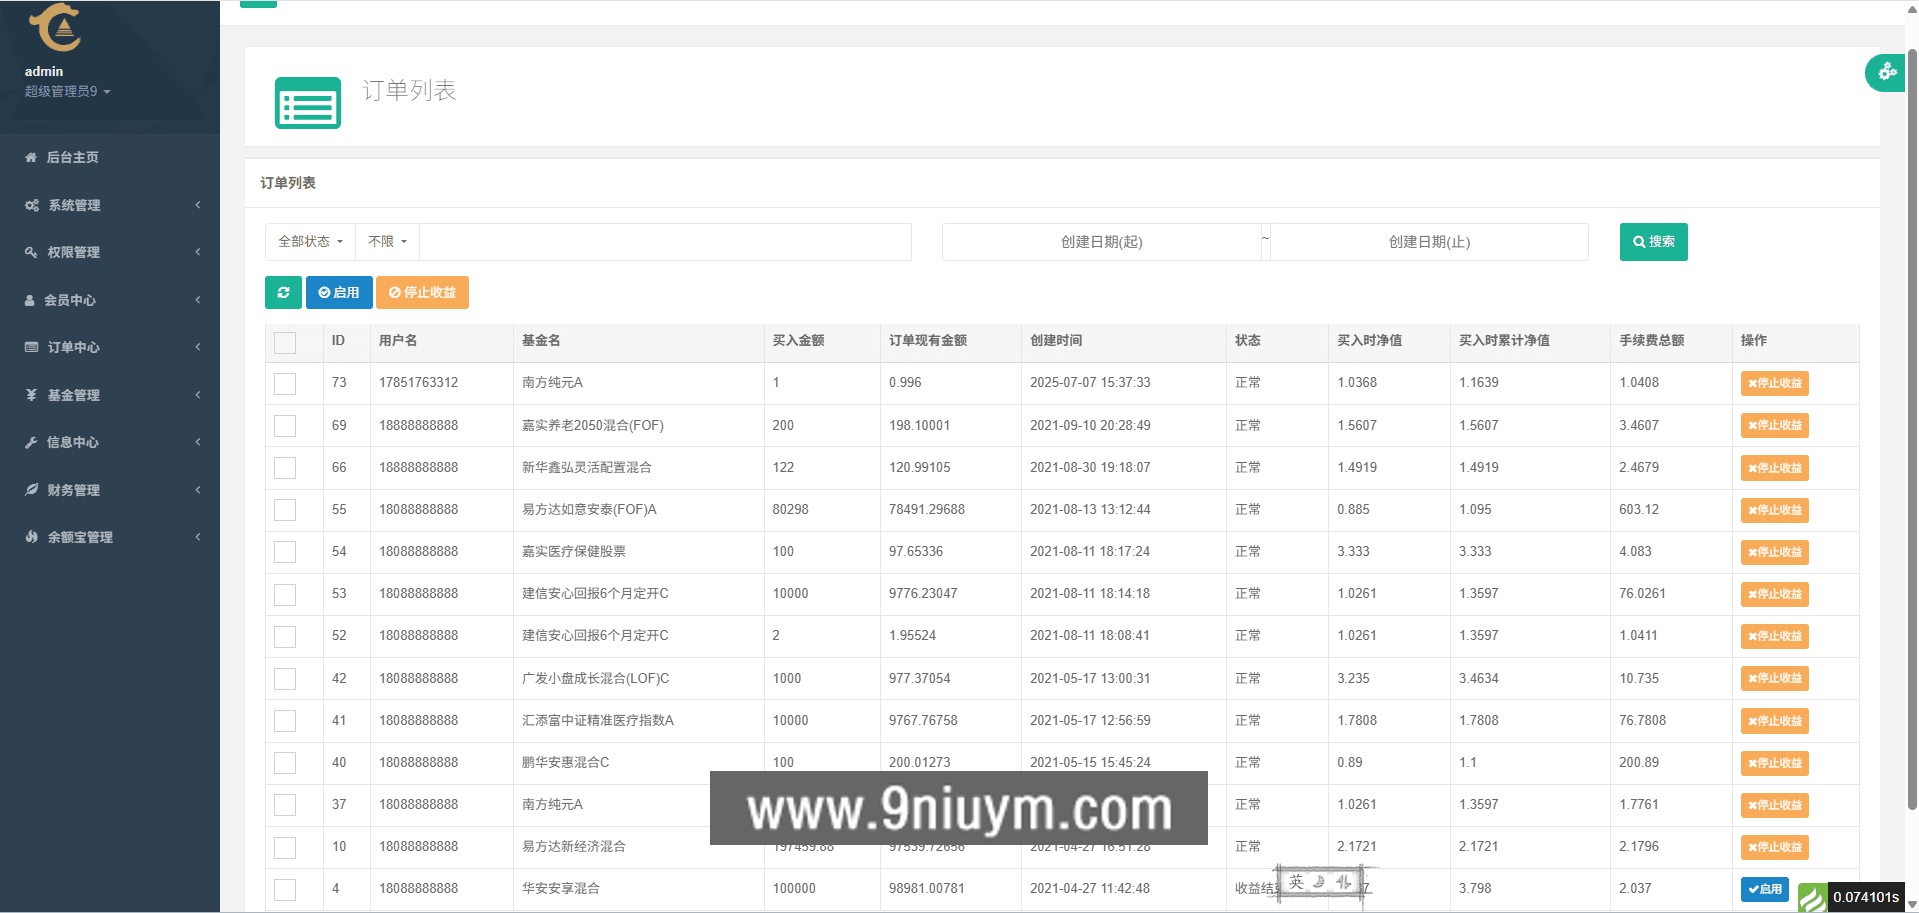Select the header checkbox to choose all orders
Image resolution: width=1919 pixels, height=913 pixels.
click(x=284, y=342)
